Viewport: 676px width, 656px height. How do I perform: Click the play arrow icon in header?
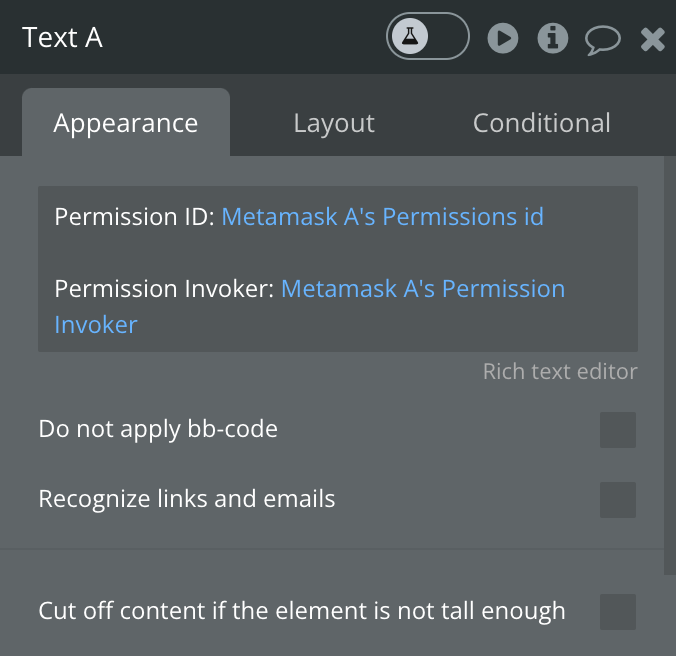[x=503, y=38]
